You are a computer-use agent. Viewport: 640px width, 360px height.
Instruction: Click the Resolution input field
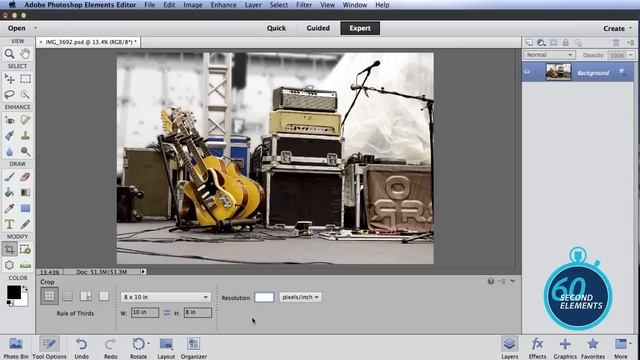[x=264, y=297]
